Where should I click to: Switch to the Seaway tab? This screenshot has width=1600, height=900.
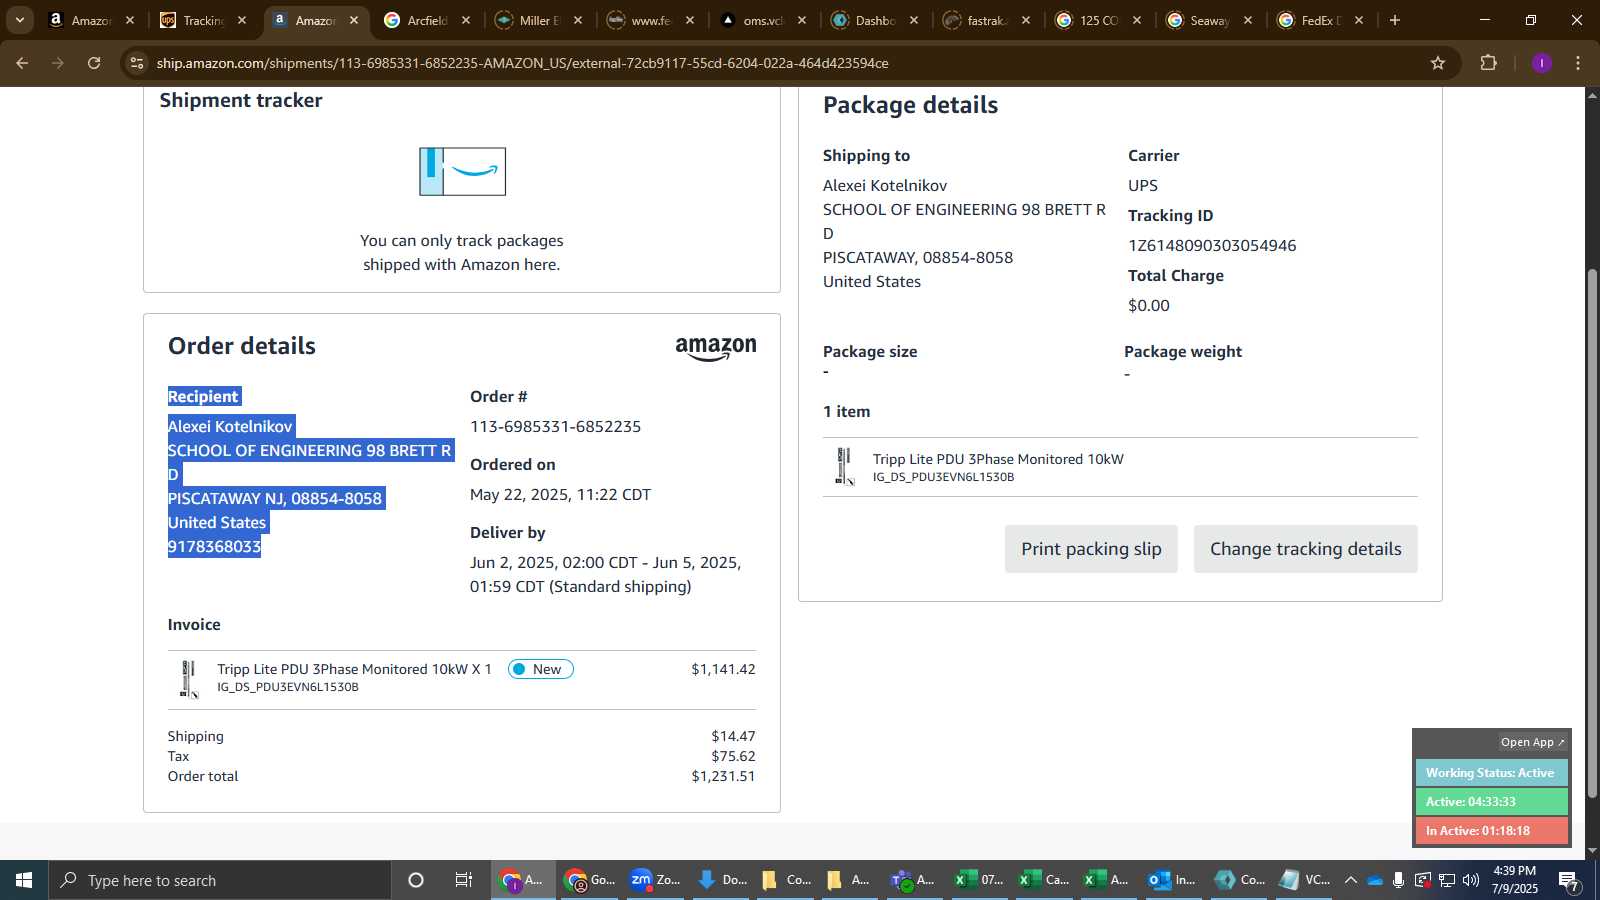tap(1209, 20)
